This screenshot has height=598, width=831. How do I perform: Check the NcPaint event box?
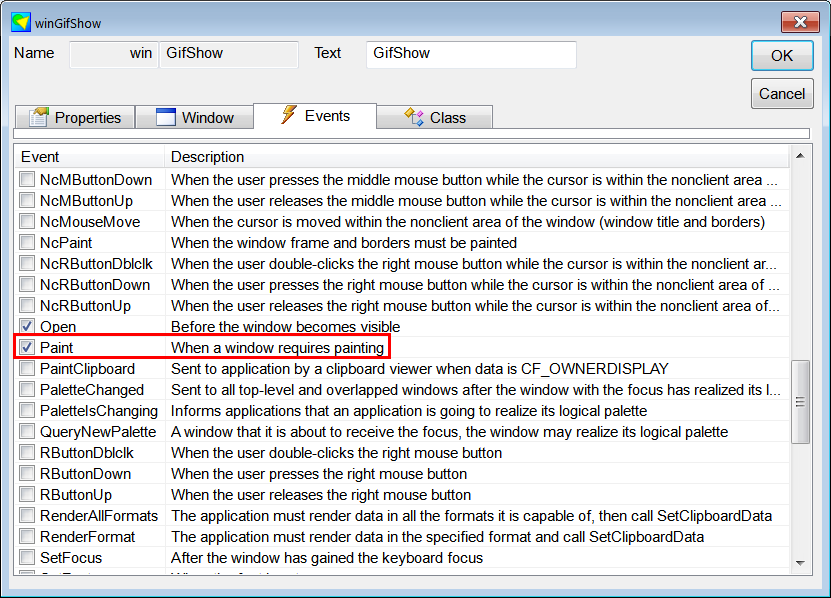pos(27,242)
